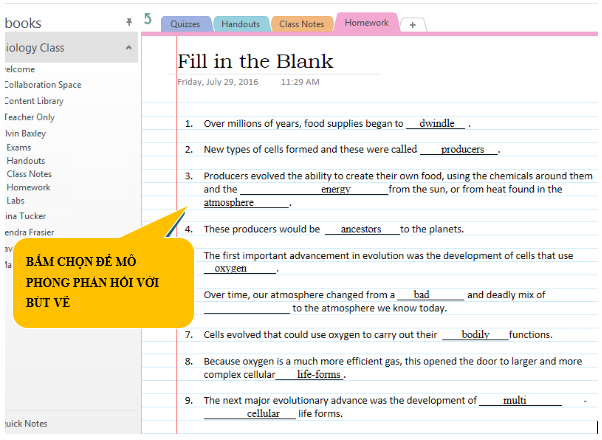Open Quick Notes at sidebar bottom
The image size is (602, 440).
tap(25, 423)
